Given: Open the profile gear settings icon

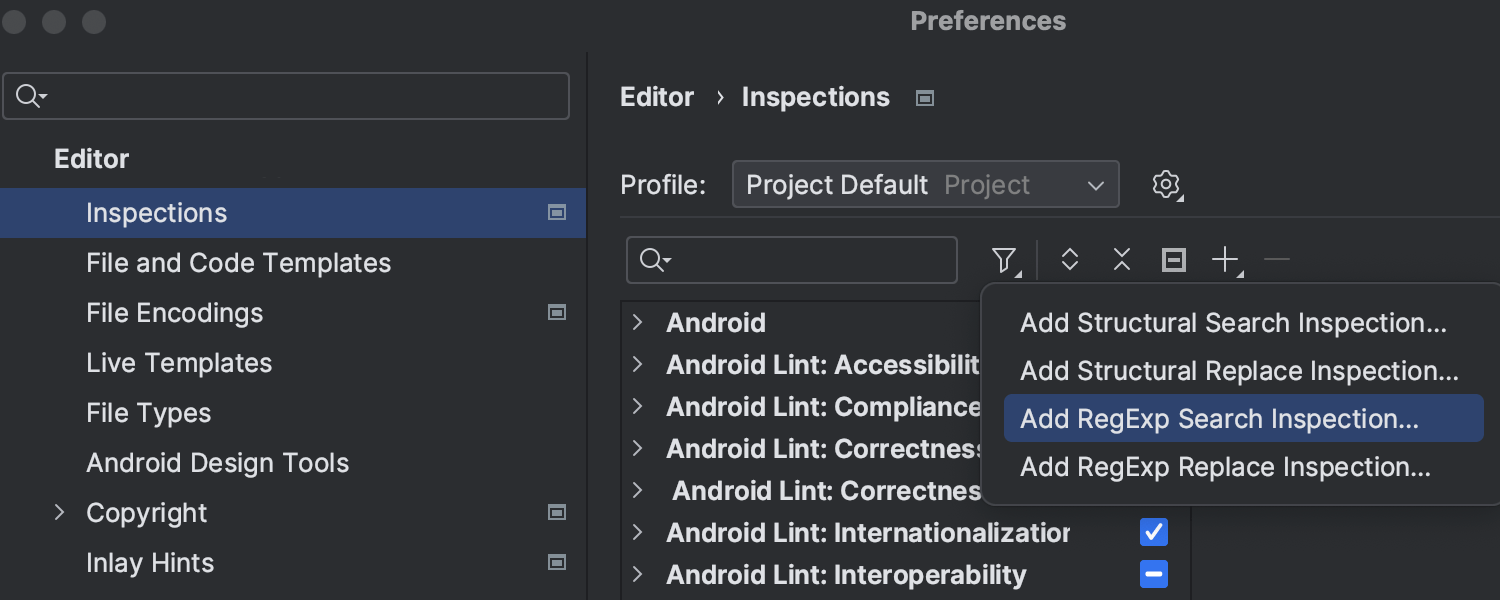Looking at the screenshot, I should point(1166,185).
